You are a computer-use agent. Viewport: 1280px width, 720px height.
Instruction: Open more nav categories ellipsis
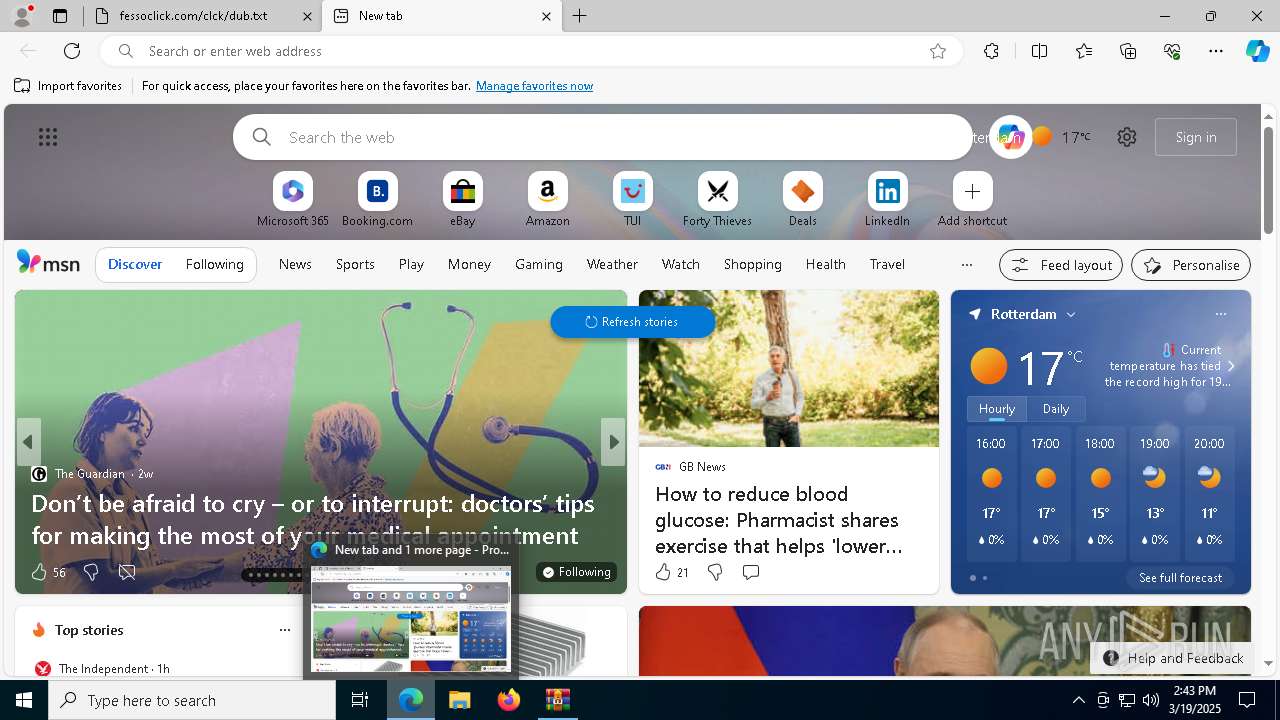(966, 265)
